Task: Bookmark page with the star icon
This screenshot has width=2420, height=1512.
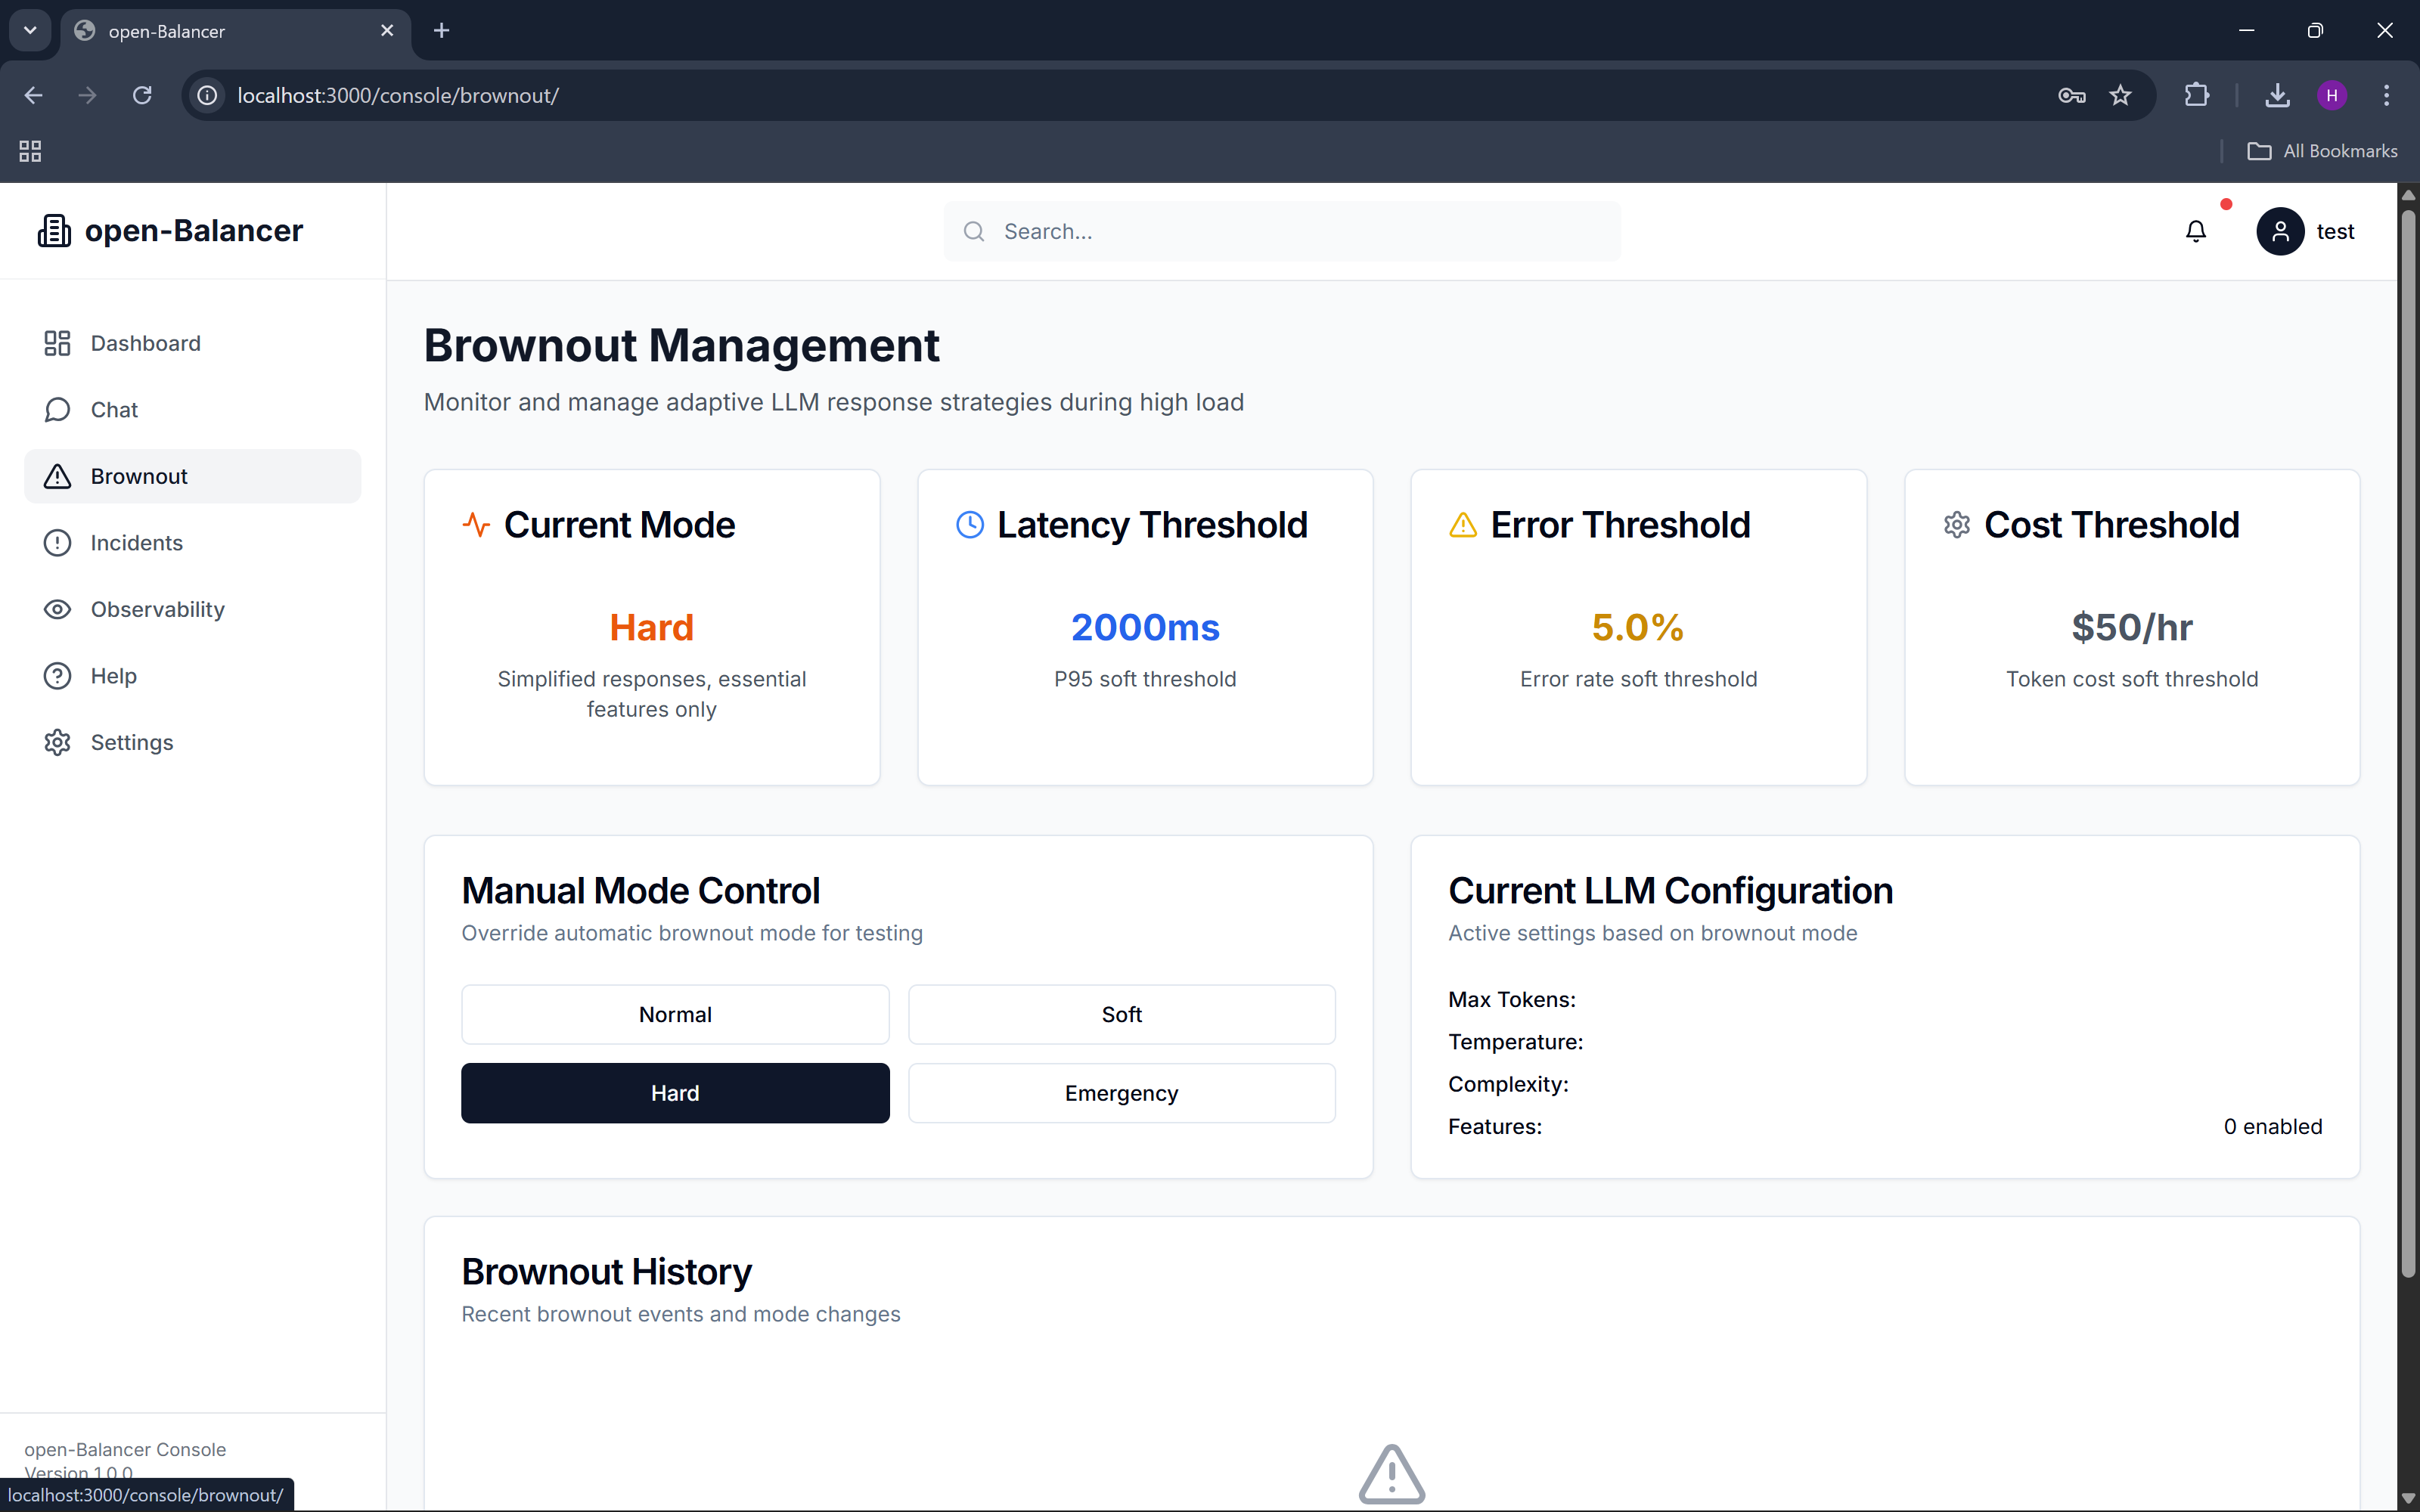Action: click(x=2120, y=95)
